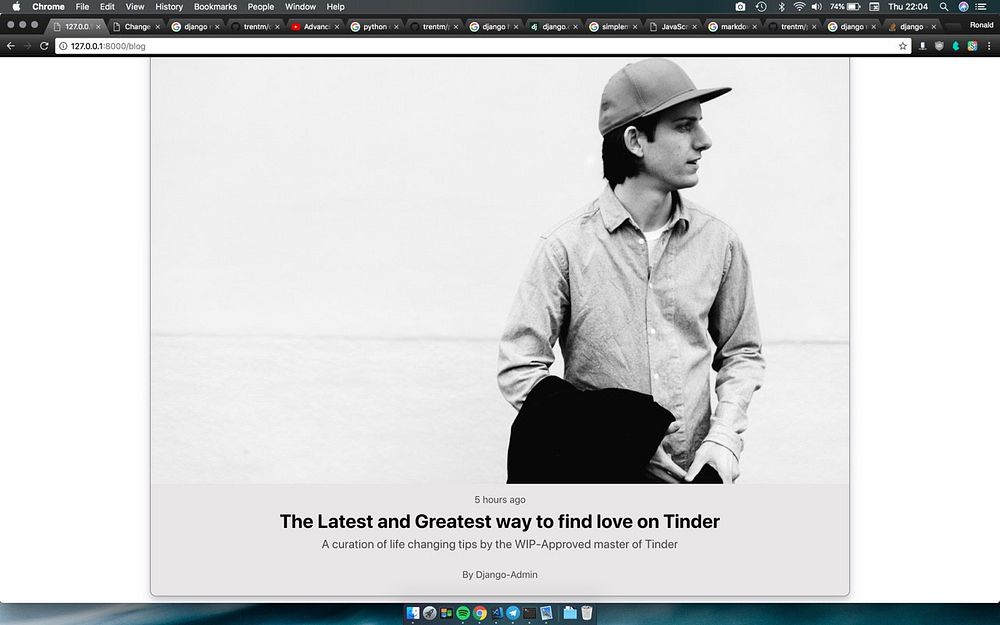
Task: Open the Bookmarks menu
Action: [x=216, y=6]
